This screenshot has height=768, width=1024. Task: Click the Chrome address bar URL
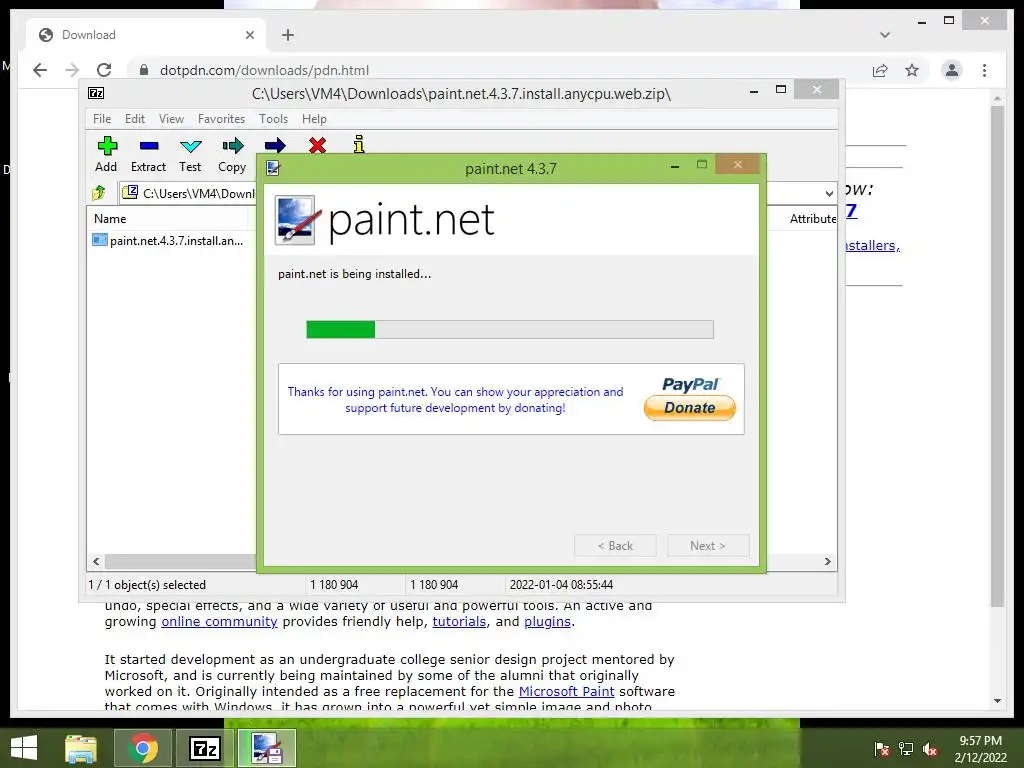pos(264,70)
